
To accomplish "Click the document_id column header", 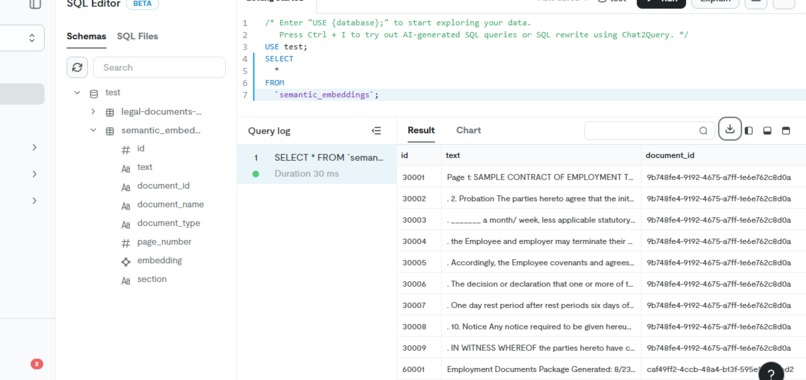I will click(724, 155).
